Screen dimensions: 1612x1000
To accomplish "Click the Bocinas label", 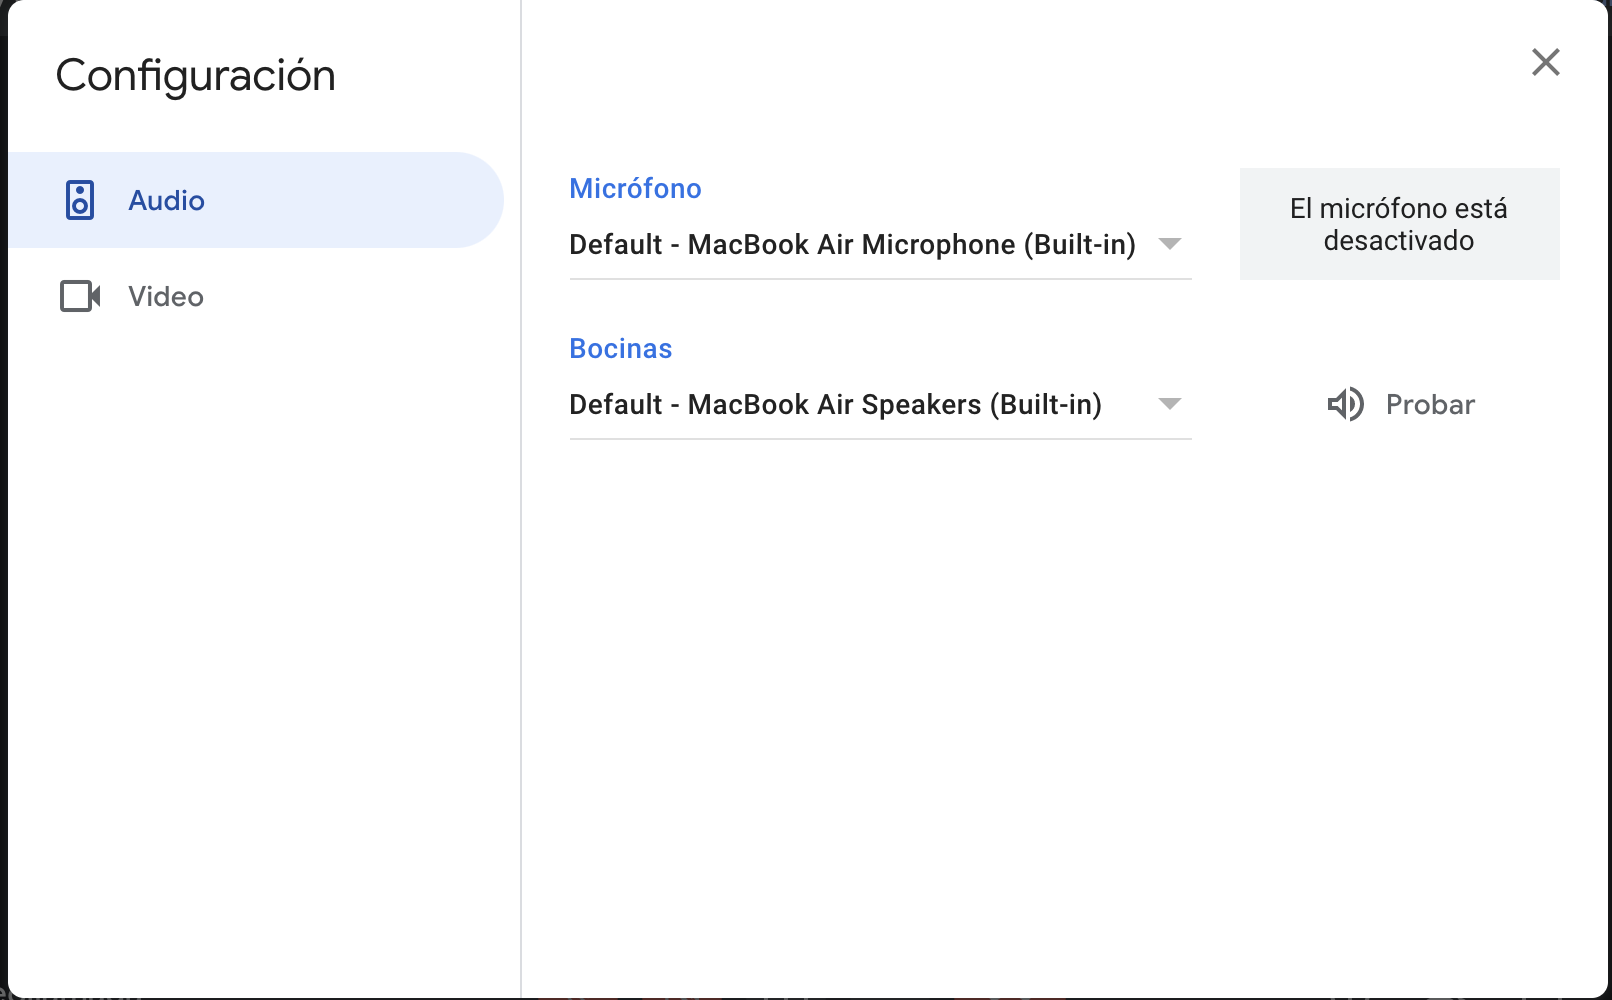I will pos(620,348).
